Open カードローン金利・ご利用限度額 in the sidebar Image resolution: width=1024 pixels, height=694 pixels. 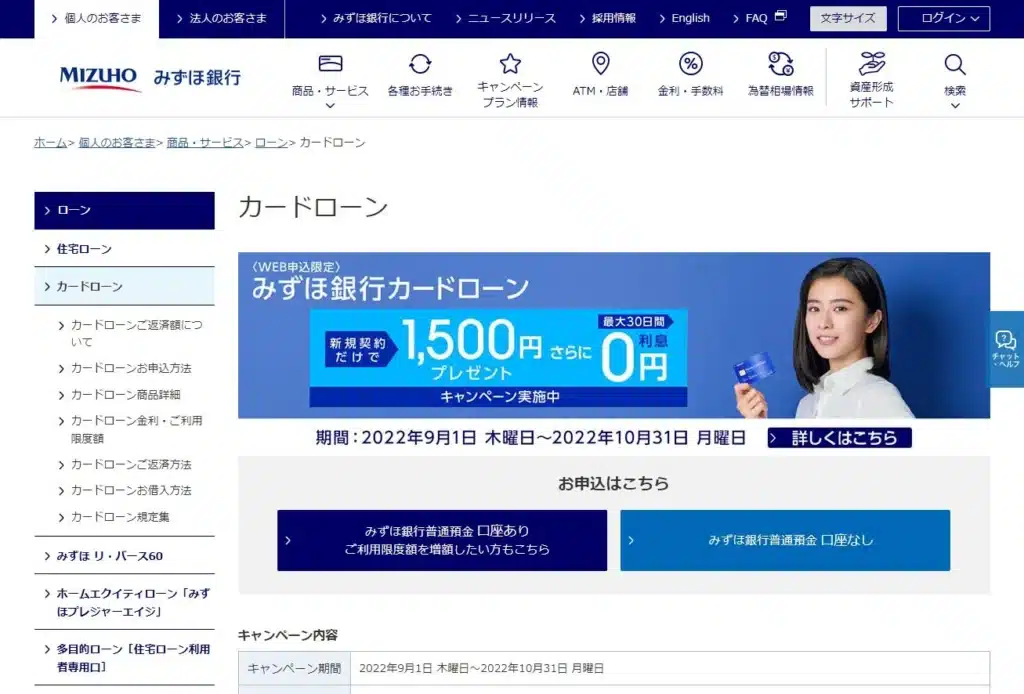(131, 429)
